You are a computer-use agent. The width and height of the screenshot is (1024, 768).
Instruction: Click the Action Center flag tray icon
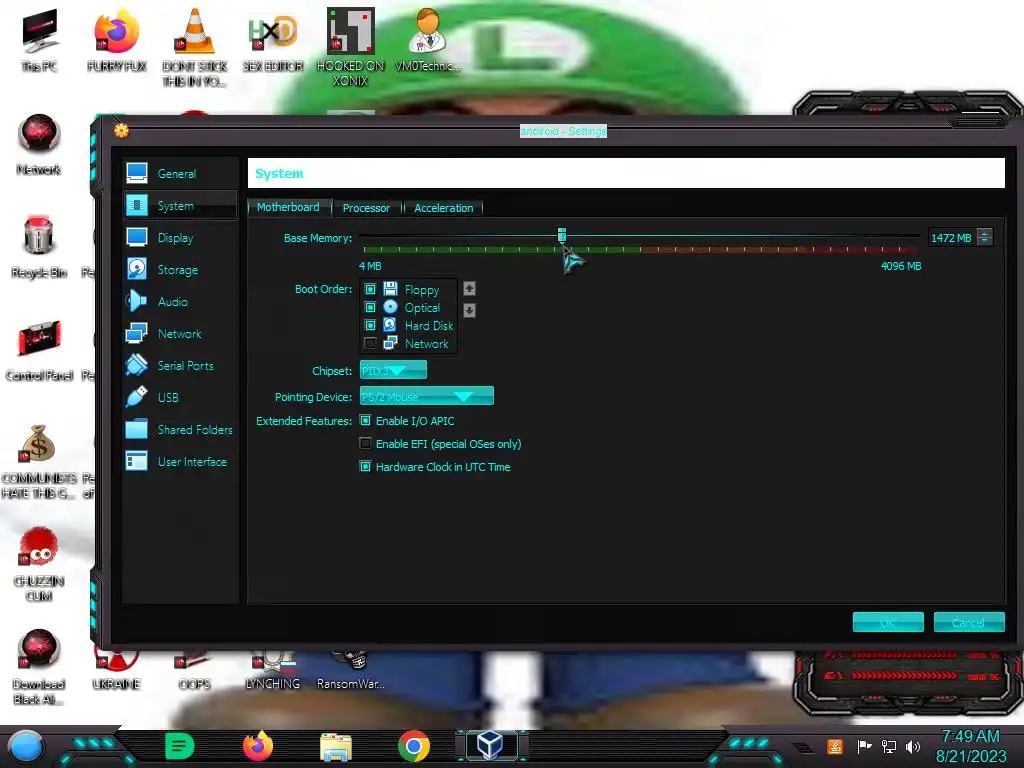pos(864,746)
